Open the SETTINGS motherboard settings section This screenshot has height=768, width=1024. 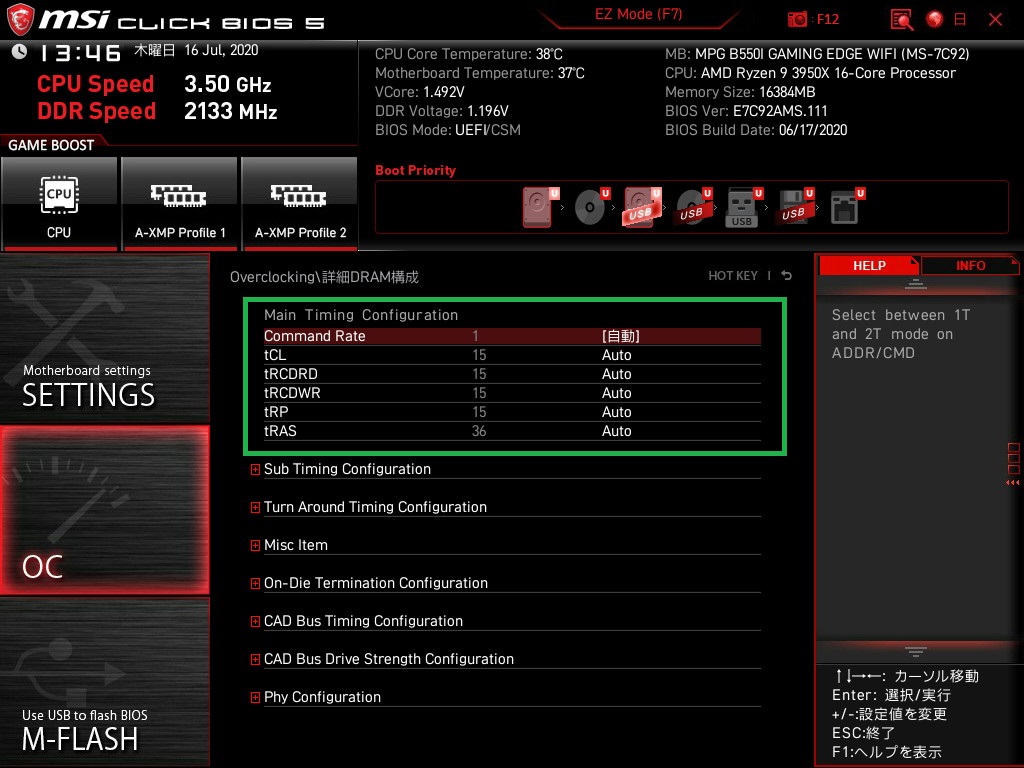click(104, 338)
